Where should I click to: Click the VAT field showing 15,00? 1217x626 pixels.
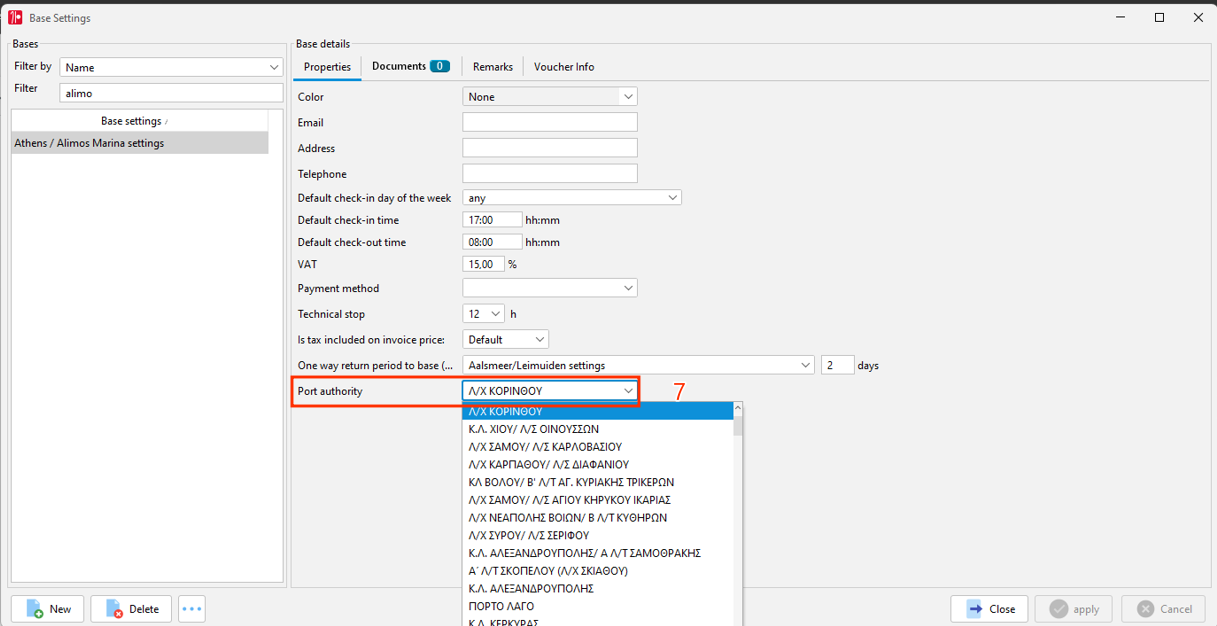point(484,264)
